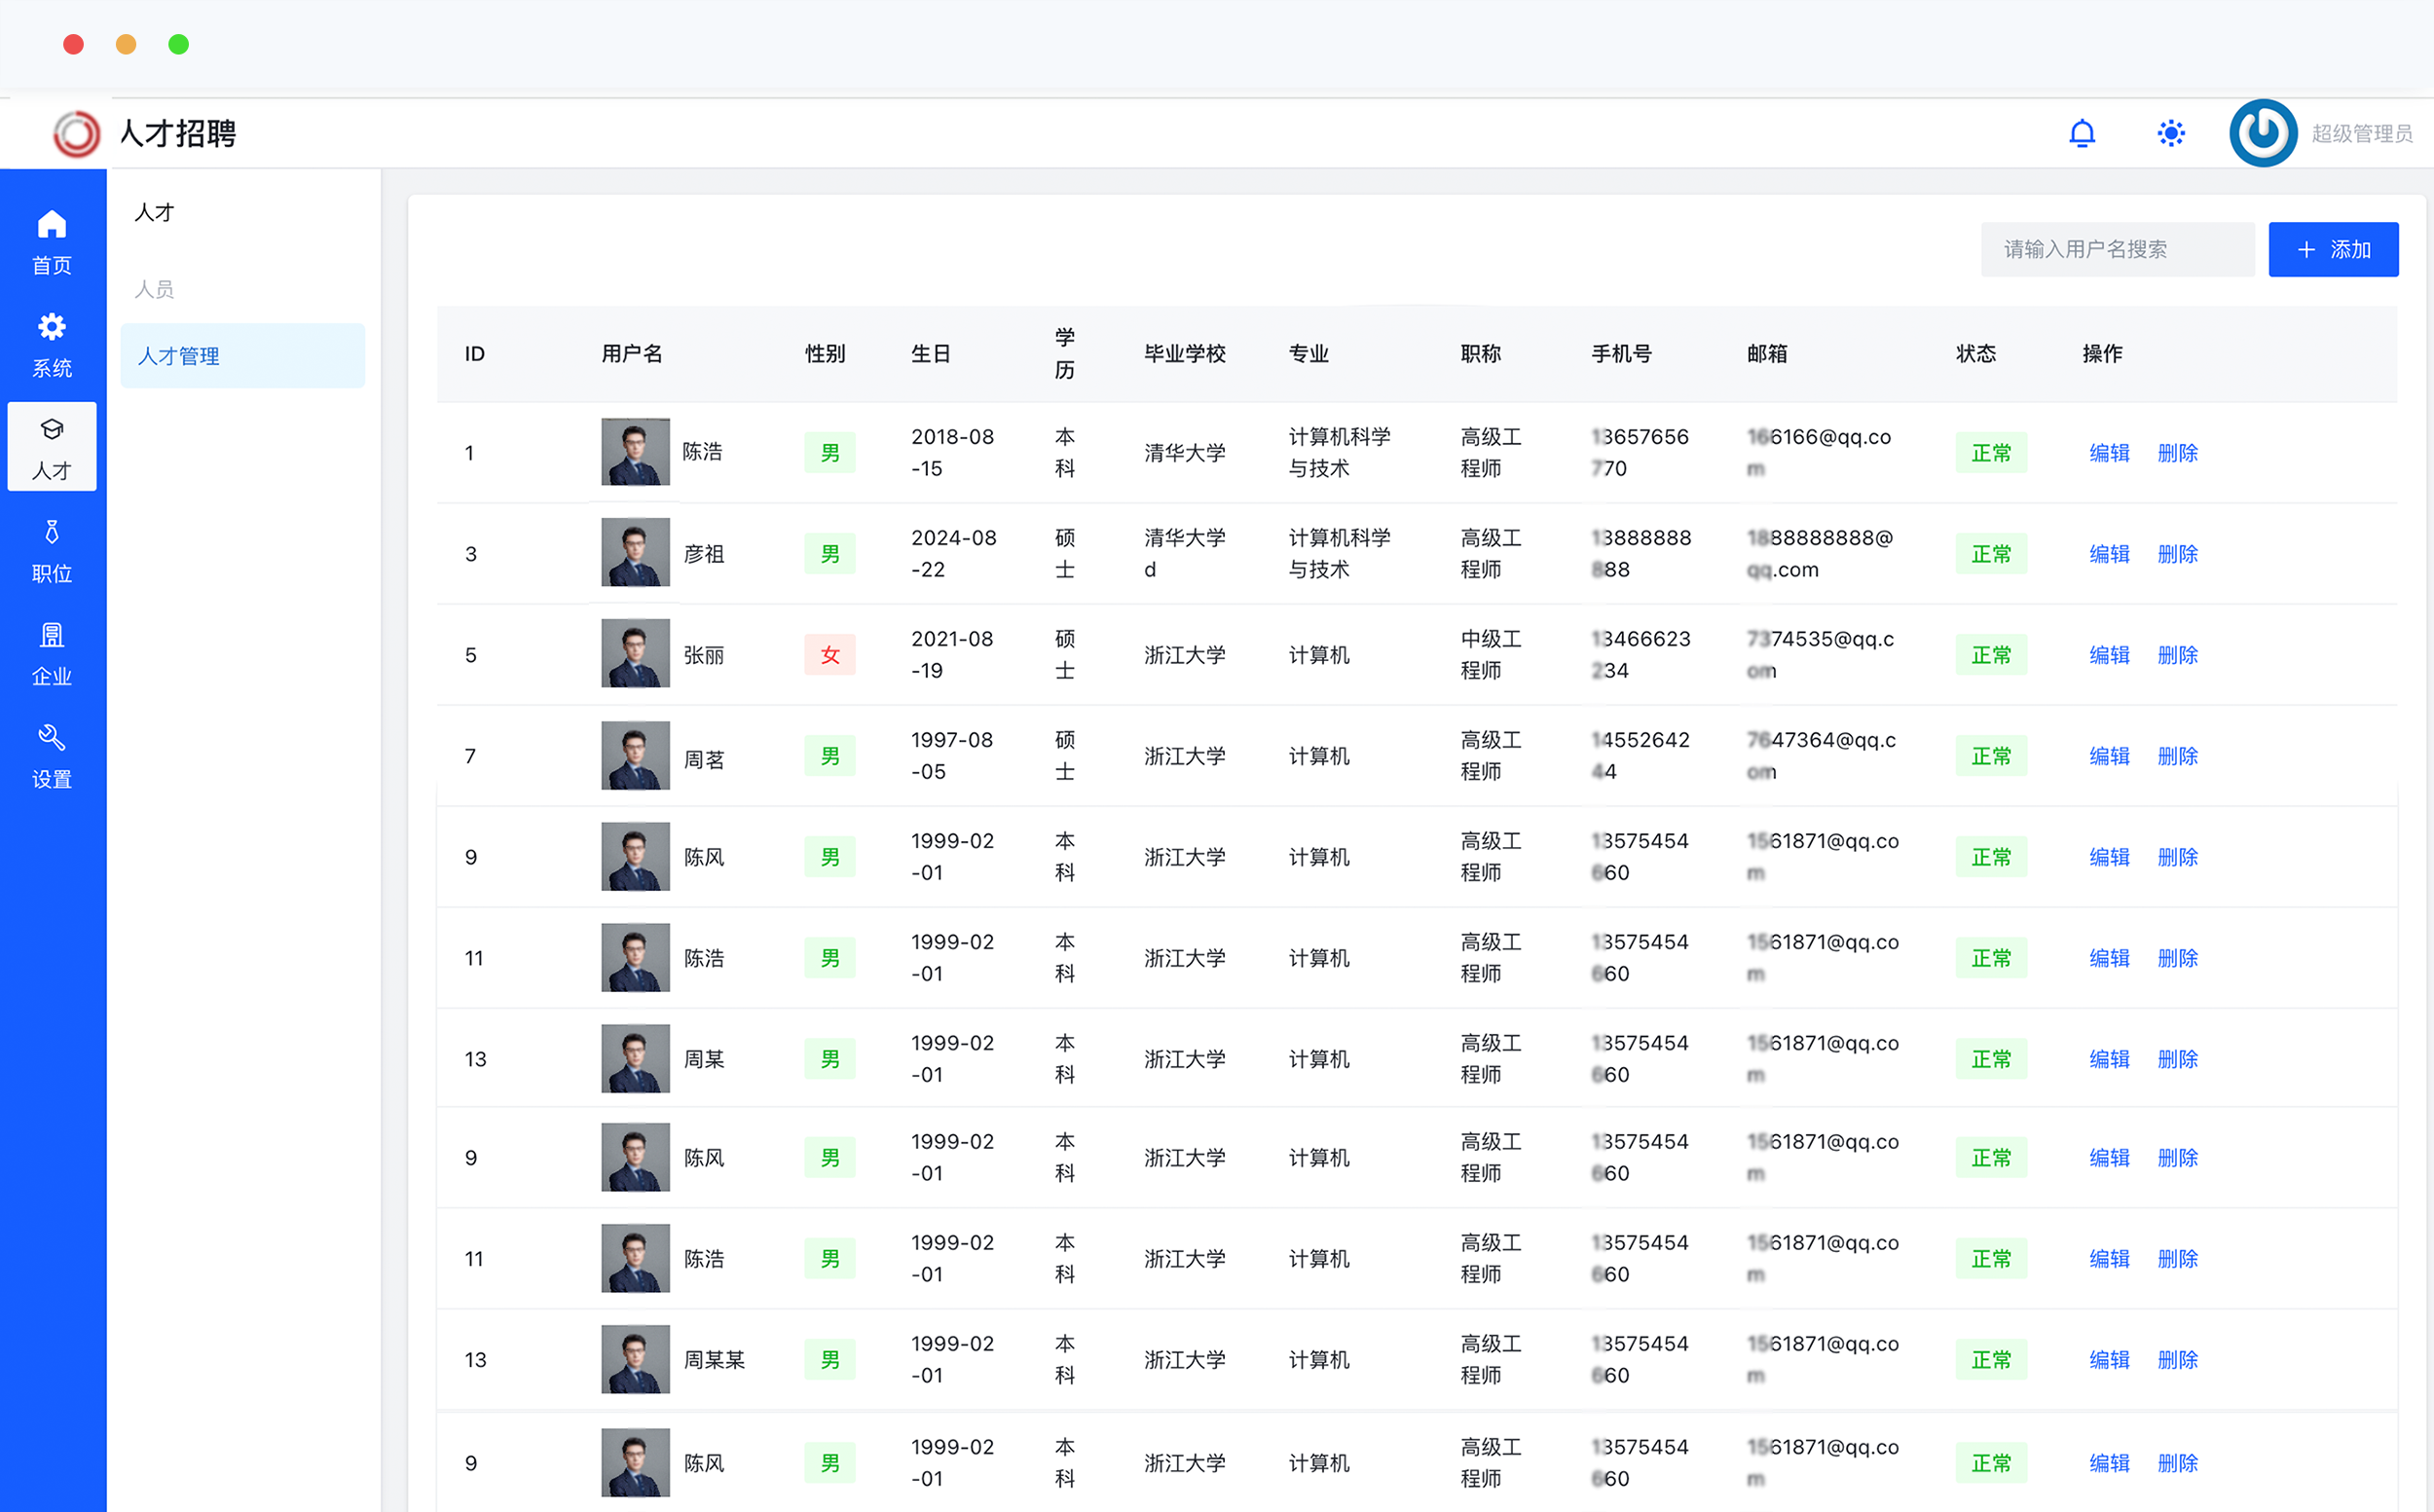Click the avatar thumbnail of 周某某

point(635,1359)
